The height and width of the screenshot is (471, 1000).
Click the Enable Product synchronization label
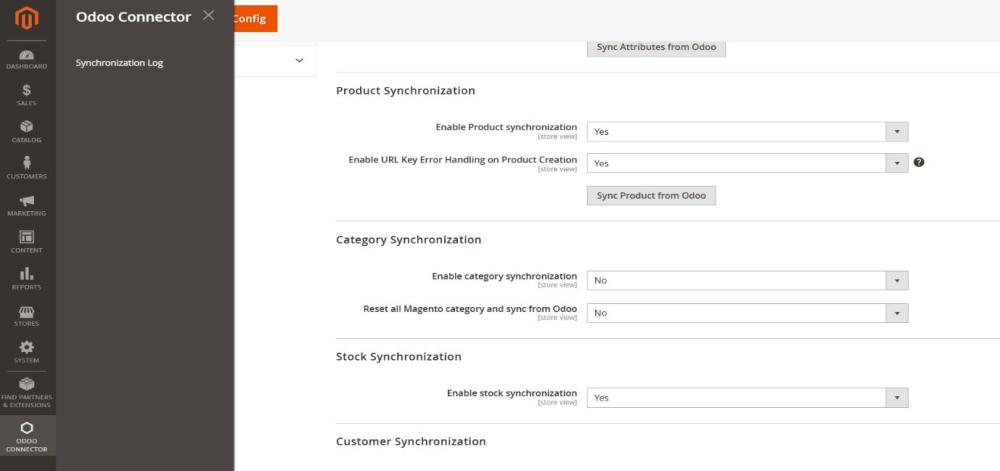point(506,127)
